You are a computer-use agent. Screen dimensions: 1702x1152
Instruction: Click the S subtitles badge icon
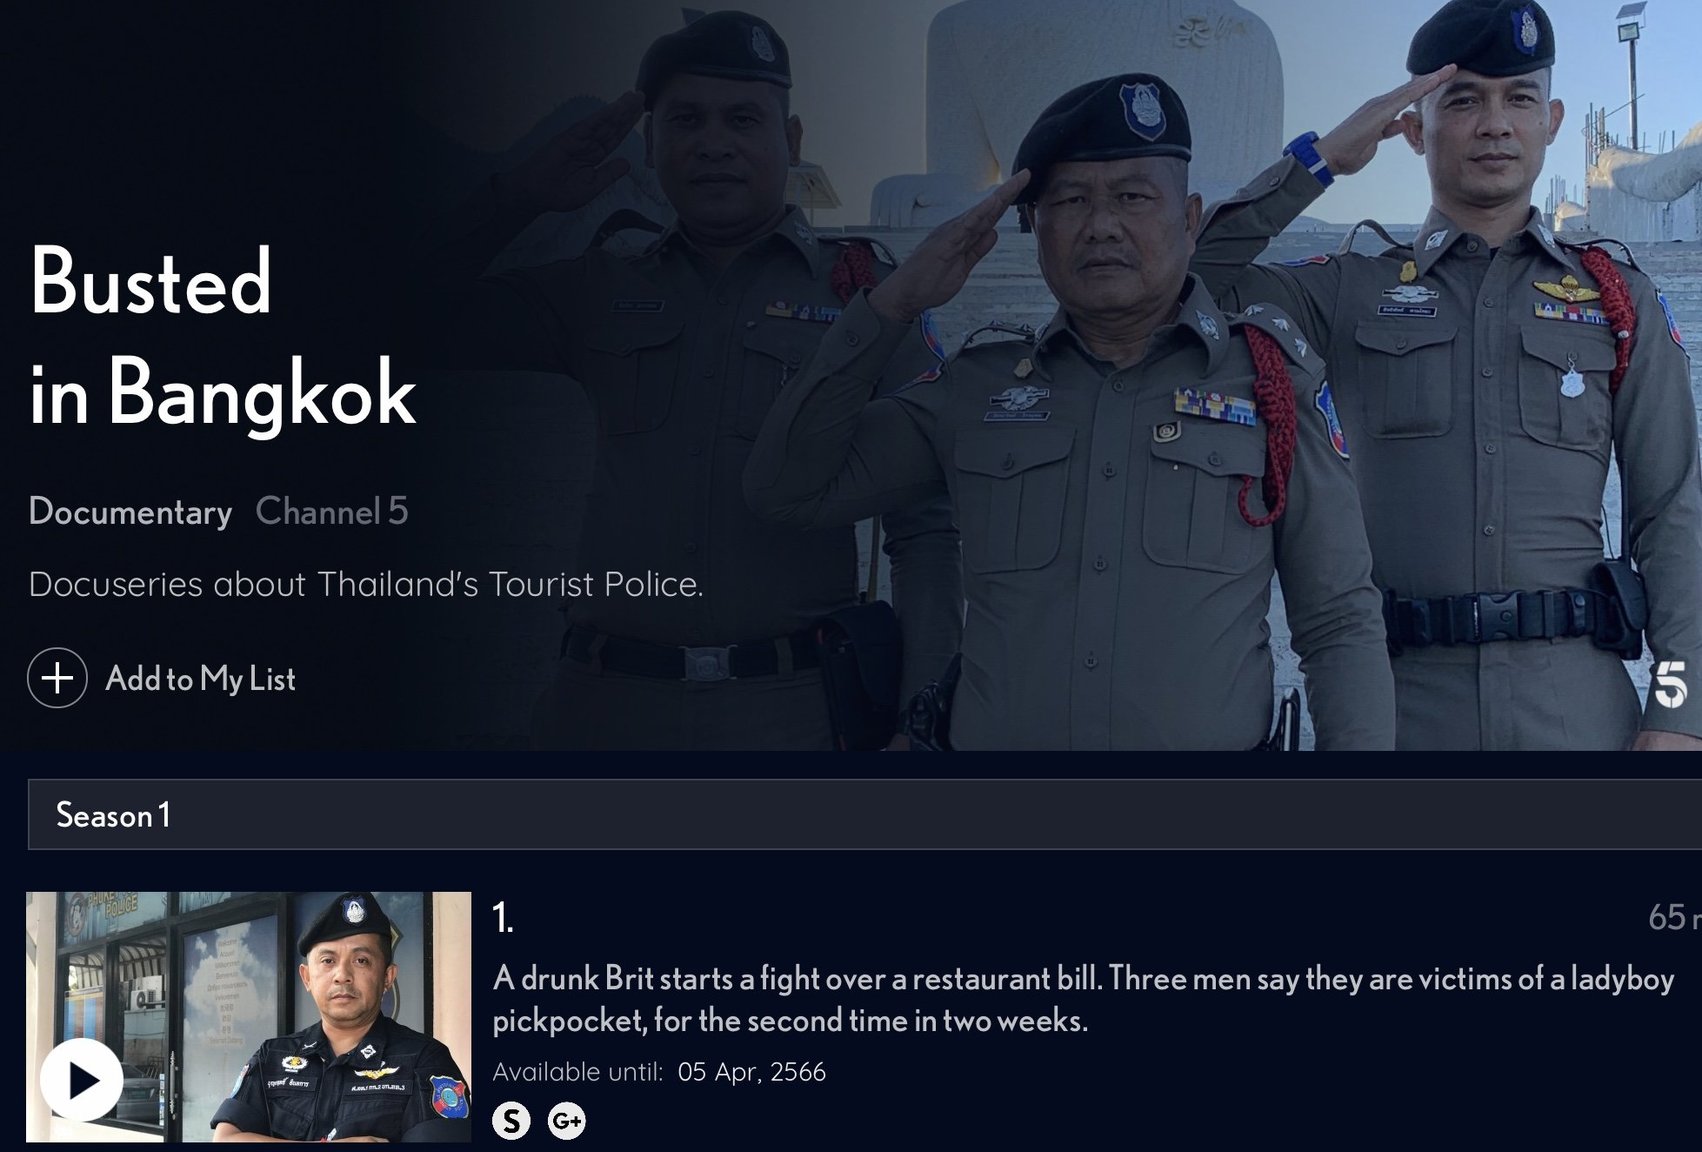click(511, 1121)
